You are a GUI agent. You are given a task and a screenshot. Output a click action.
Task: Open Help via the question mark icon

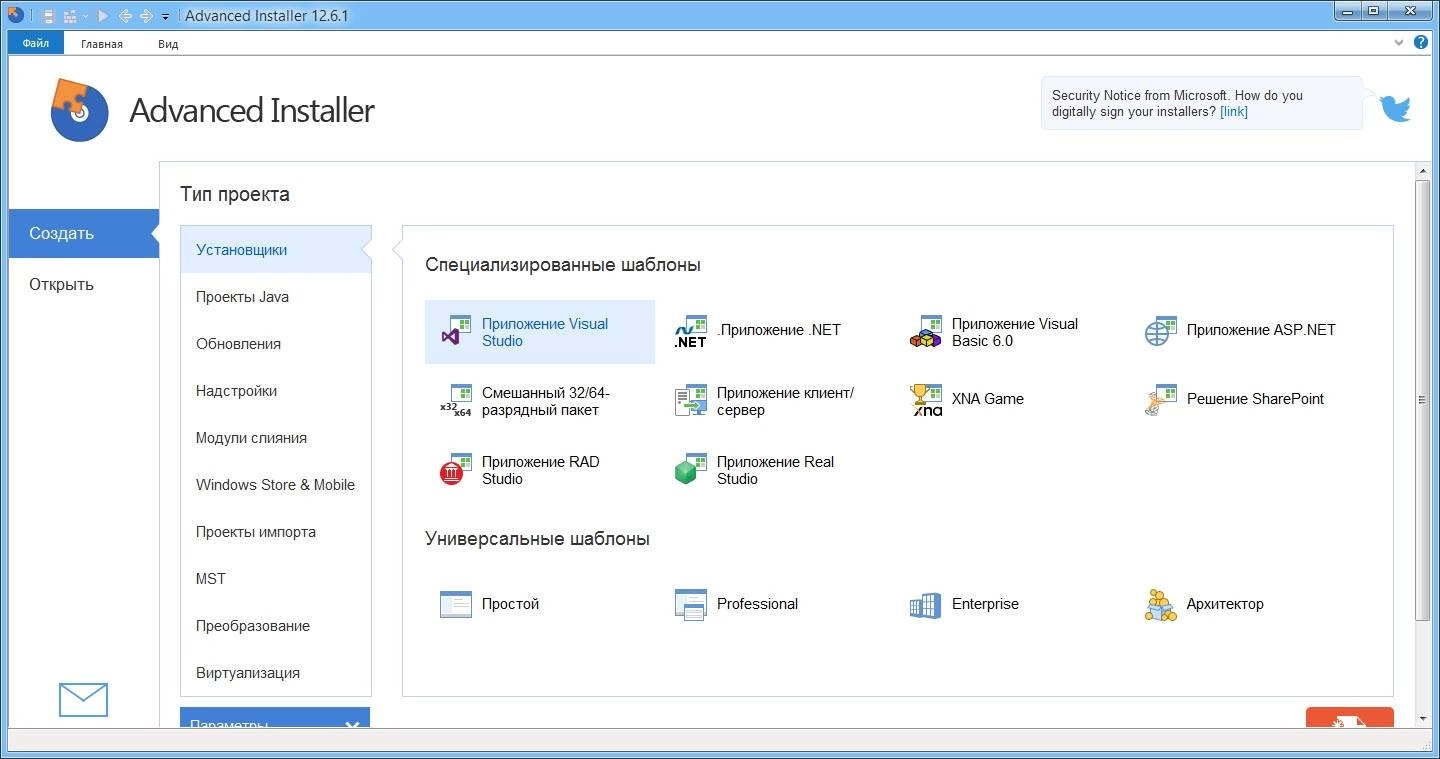click(1421, 43)
